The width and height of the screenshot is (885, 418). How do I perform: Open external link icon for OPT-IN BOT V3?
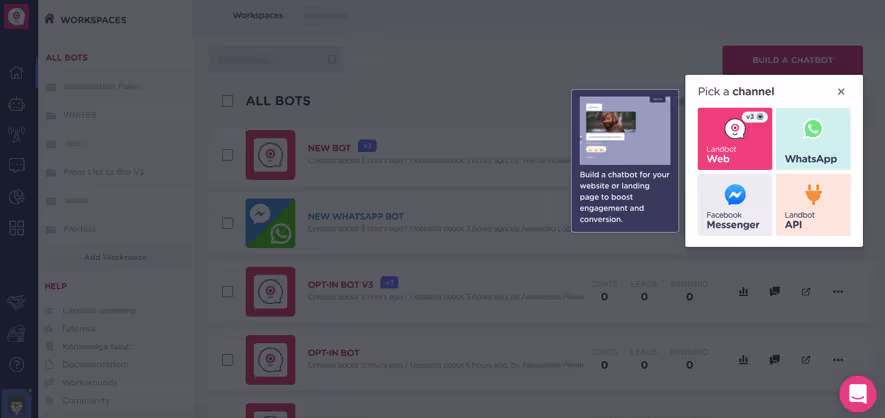click(806, 292)
